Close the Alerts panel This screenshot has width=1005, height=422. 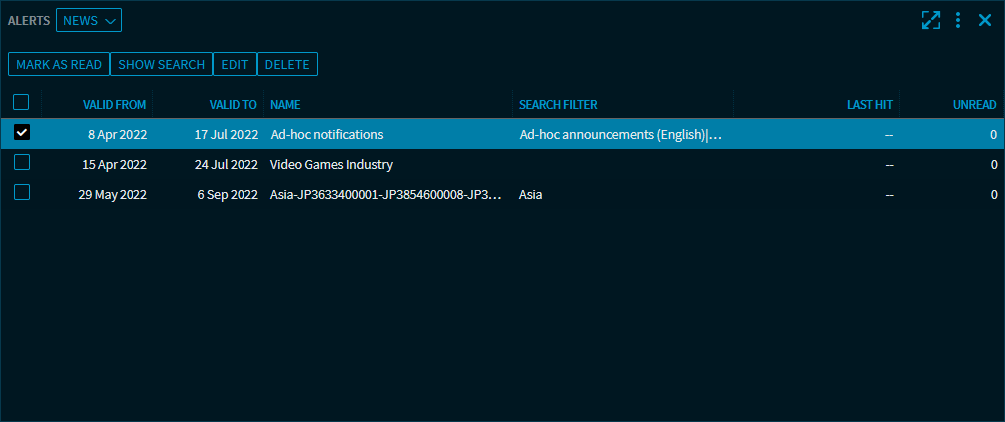pos(985,20)
